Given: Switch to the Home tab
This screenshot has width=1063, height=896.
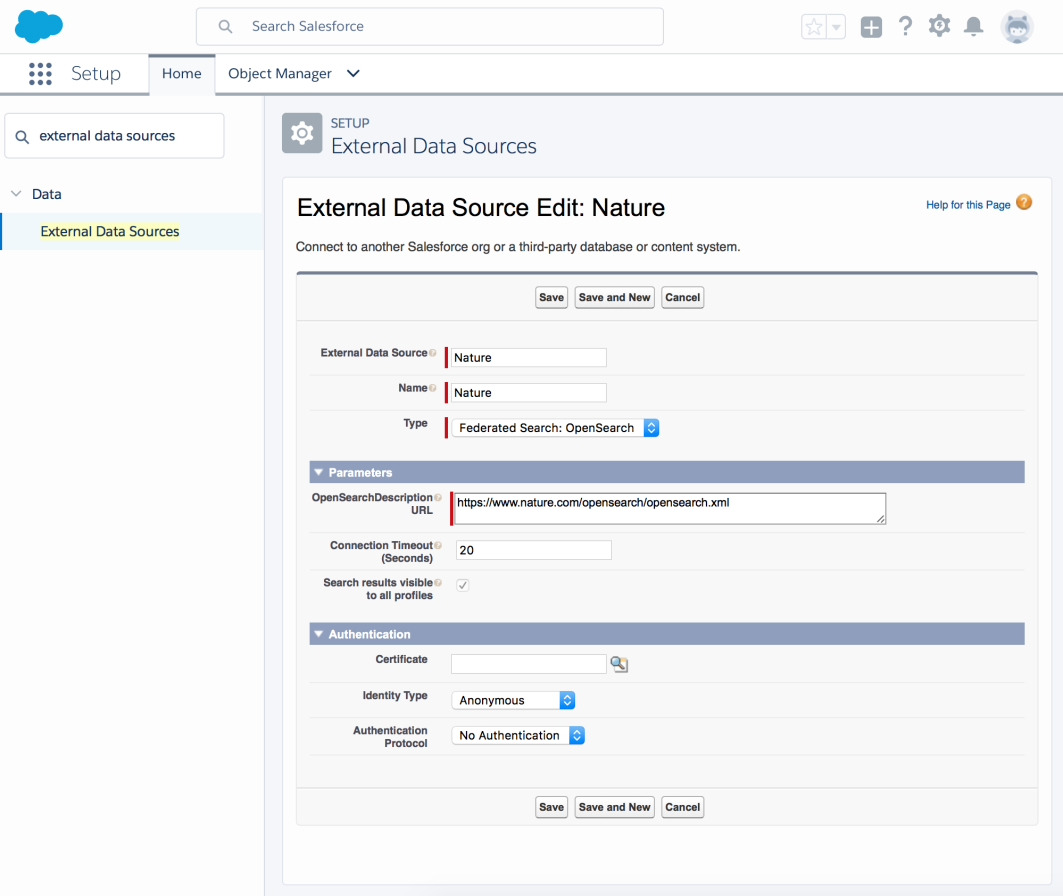Looking at the screenshot, I should (x=182, y=74).
